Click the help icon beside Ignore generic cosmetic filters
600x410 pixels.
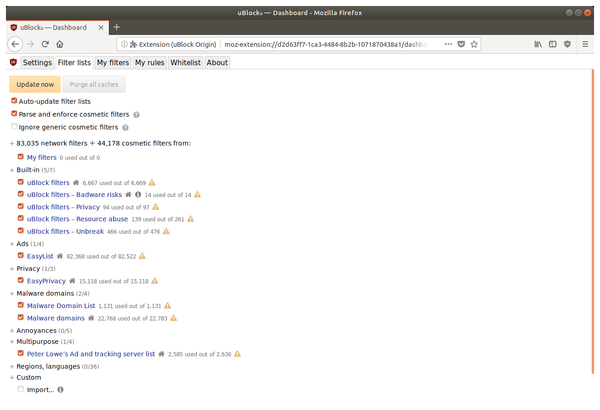(126, 127)
